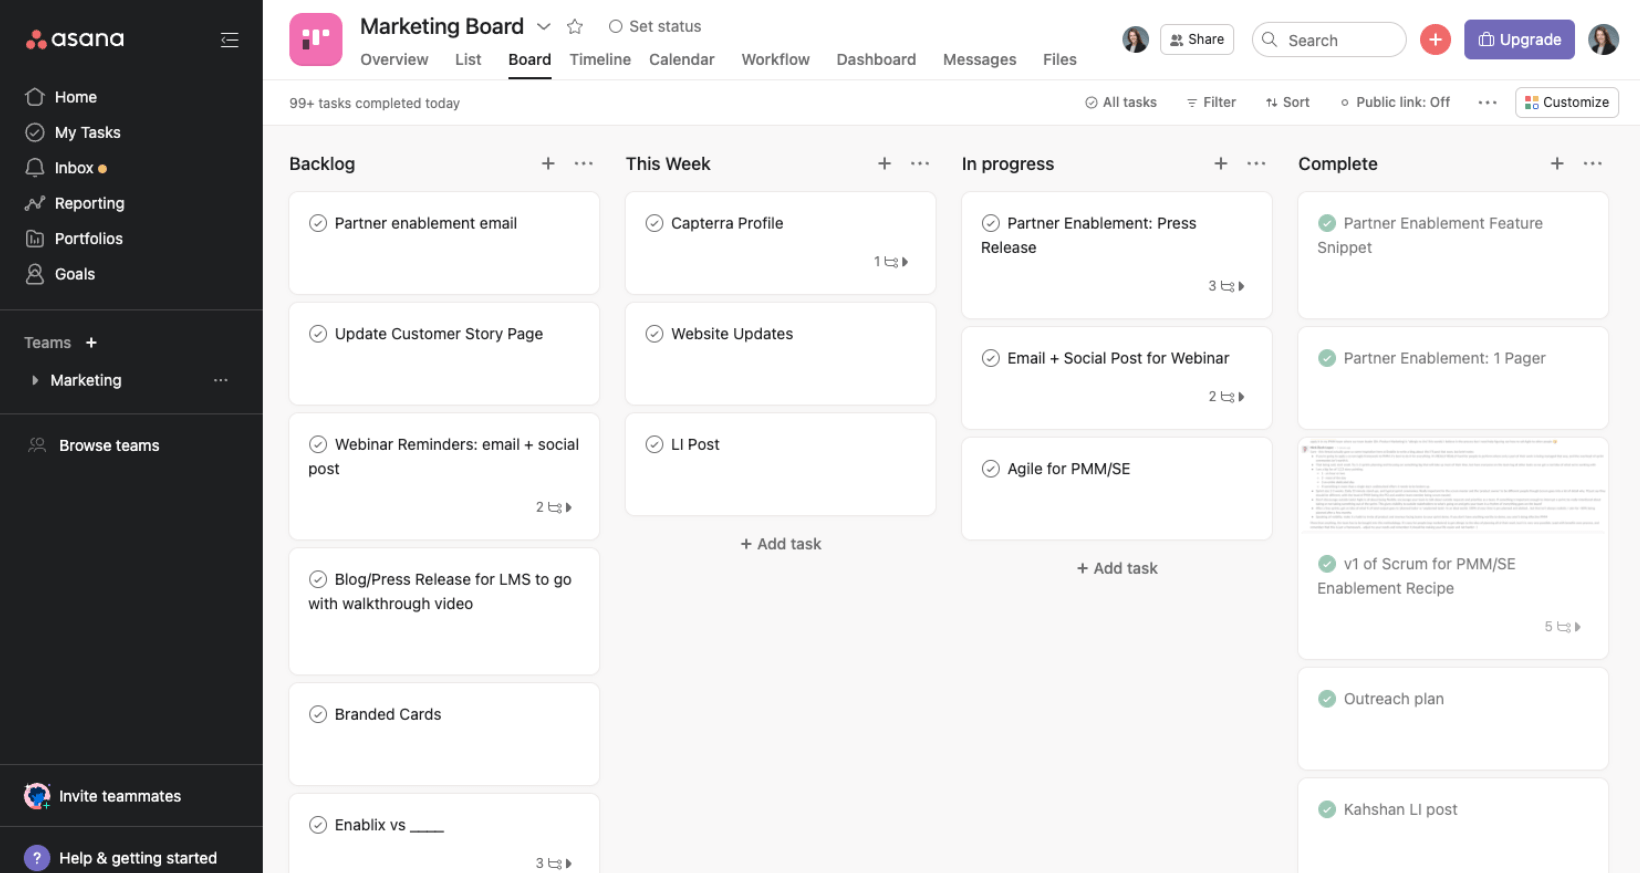Expand subtasks of Webinar Reminders card
The width and height of the screenshot is (1640, 873).
pos(554,508)
